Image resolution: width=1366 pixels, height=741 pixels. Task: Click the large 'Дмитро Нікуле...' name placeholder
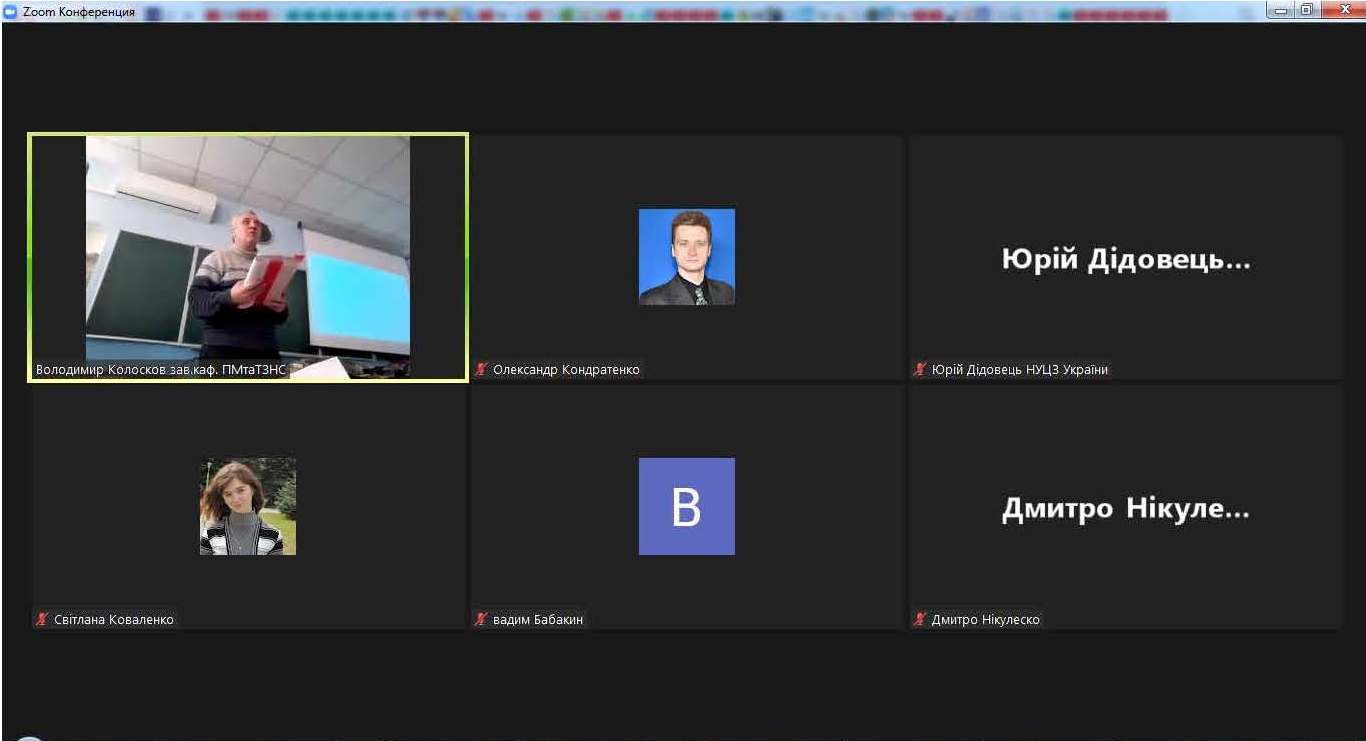coord(1125,509)
